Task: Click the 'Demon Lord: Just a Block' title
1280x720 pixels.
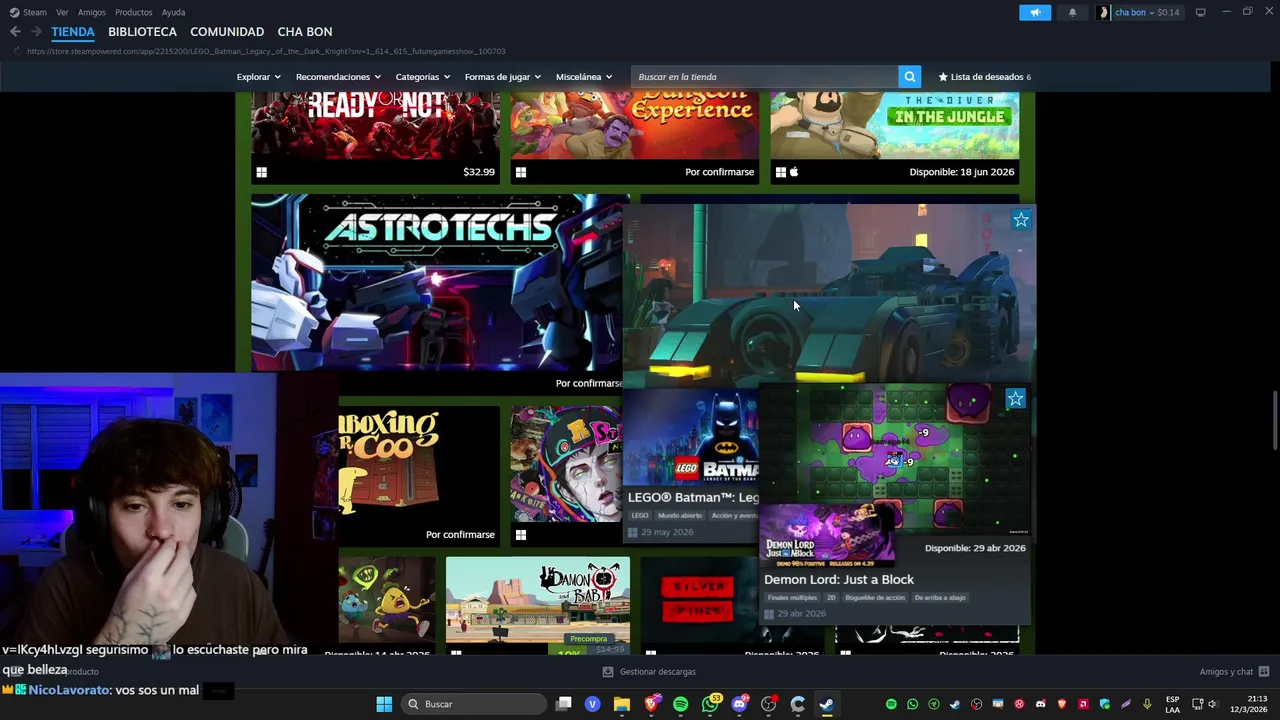Action: point(839,579)
